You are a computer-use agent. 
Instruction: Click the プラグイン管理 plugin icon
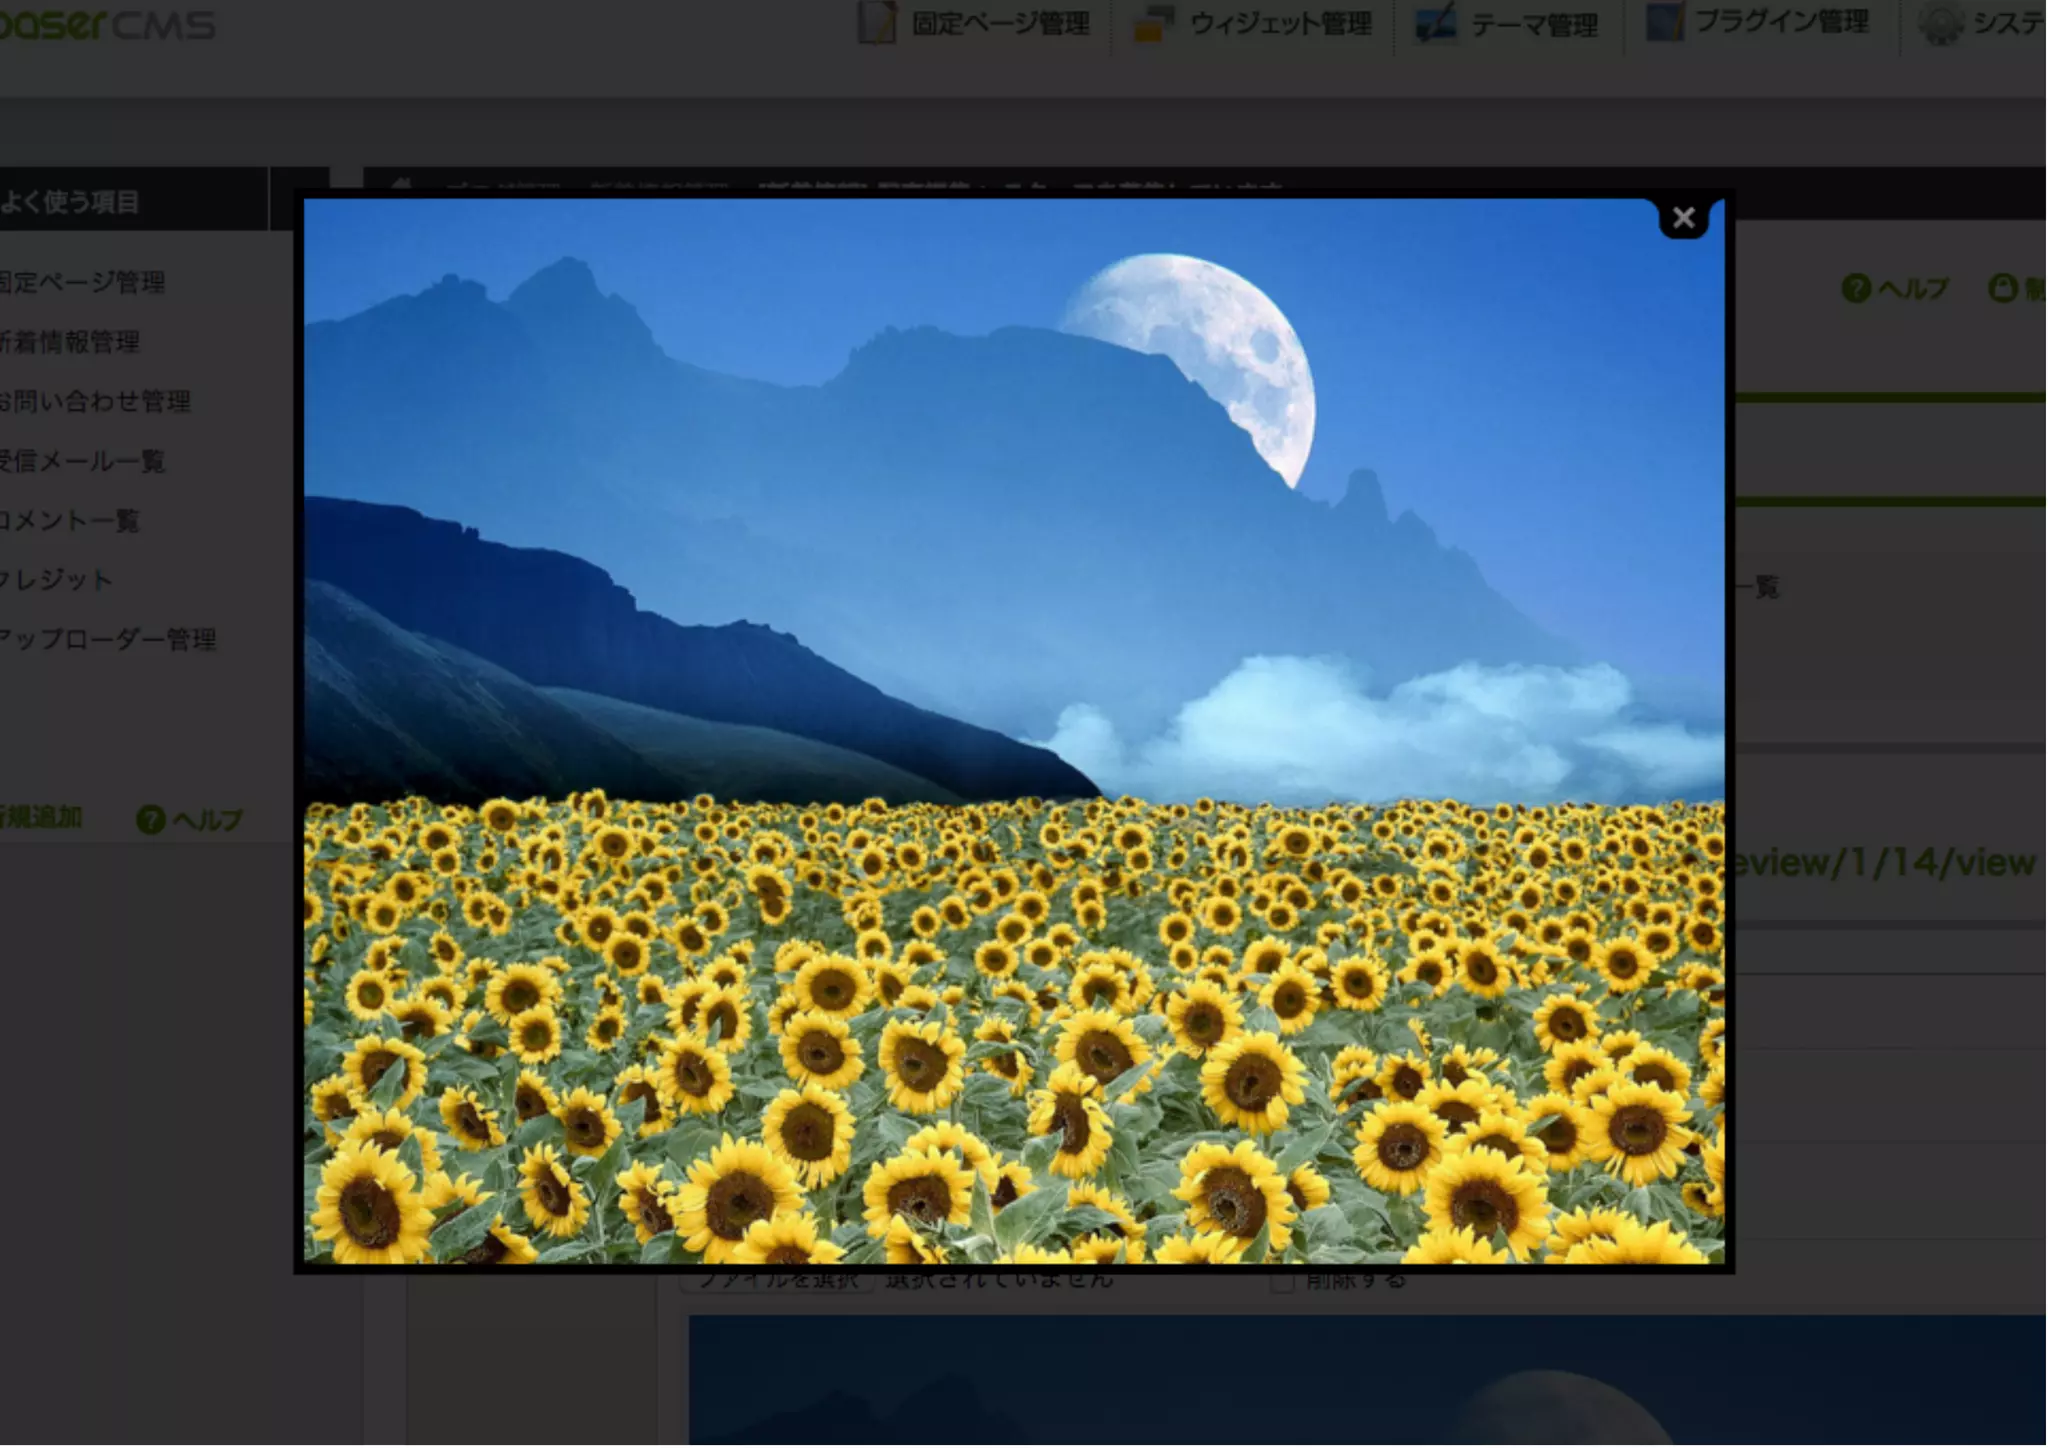[1665, 22]
